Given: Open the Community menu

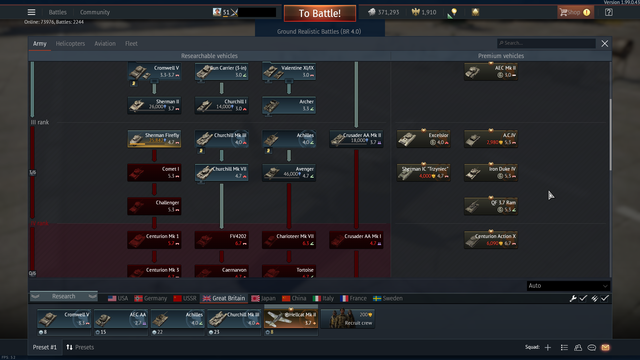Looking at the screenshot, I should [95, 12].
